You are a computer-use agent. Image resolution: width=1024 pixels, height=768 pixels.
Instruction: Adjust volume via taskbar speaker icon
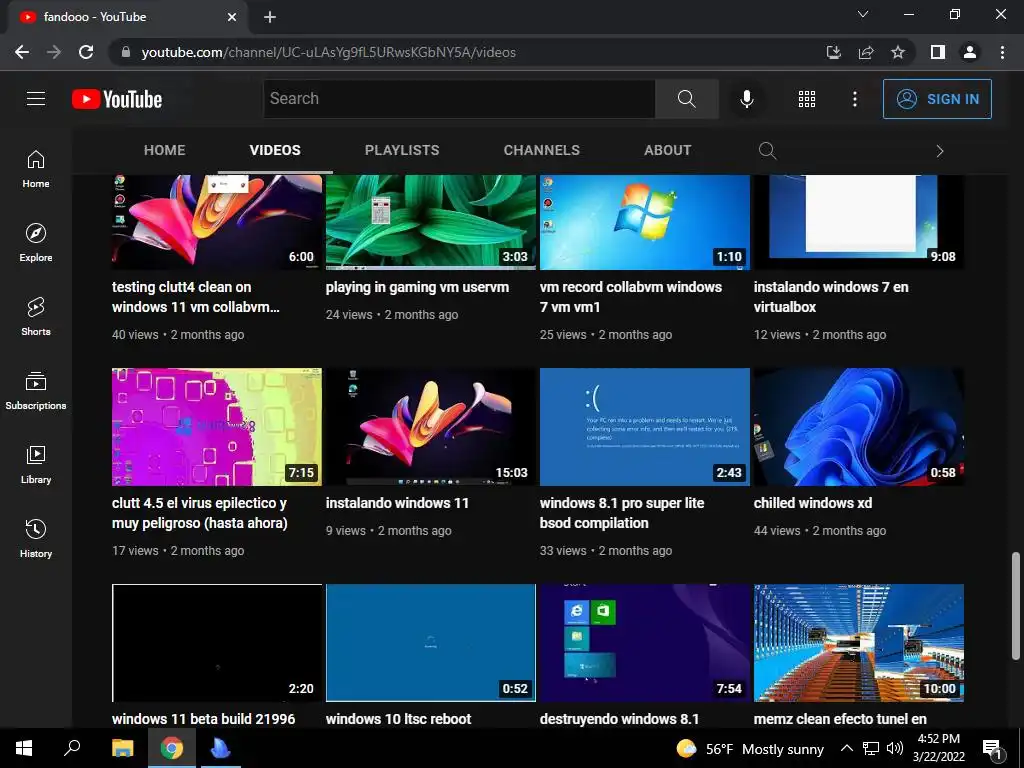point(895,748)
